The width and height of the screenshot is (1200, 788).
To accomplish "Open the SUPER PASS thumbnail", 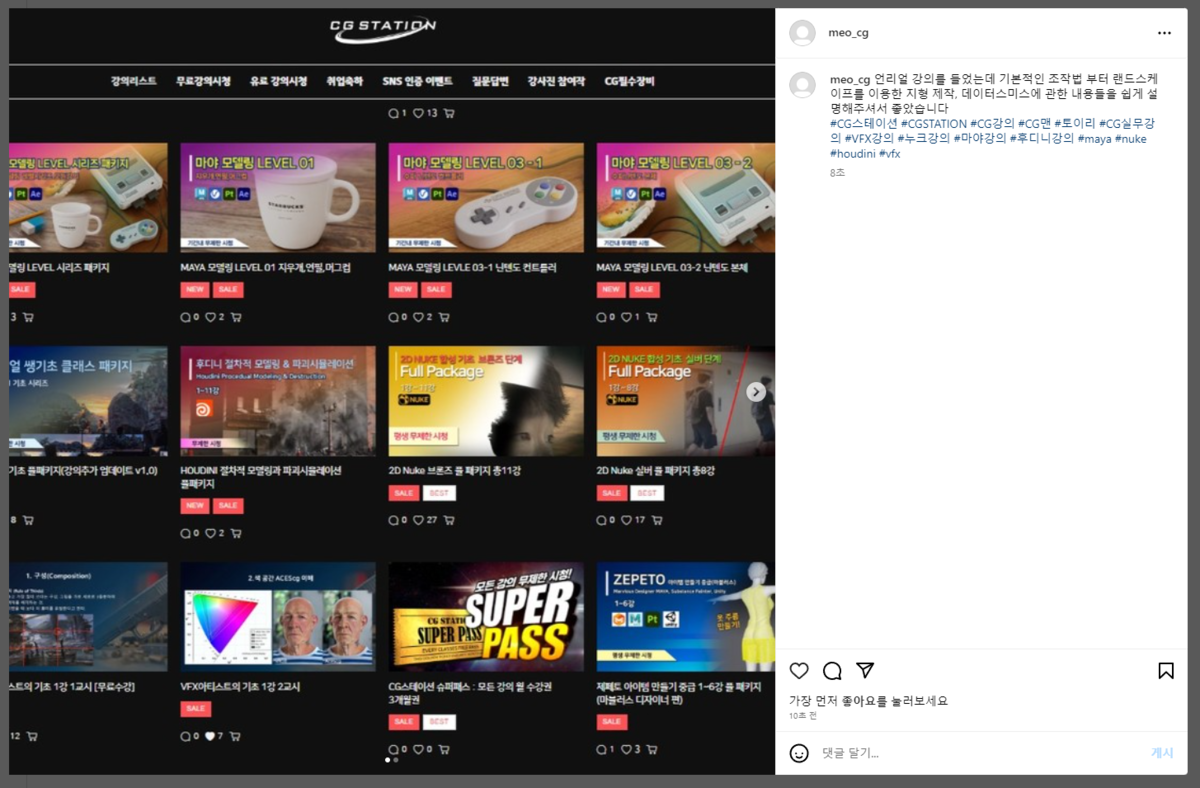I will point(486,616).
